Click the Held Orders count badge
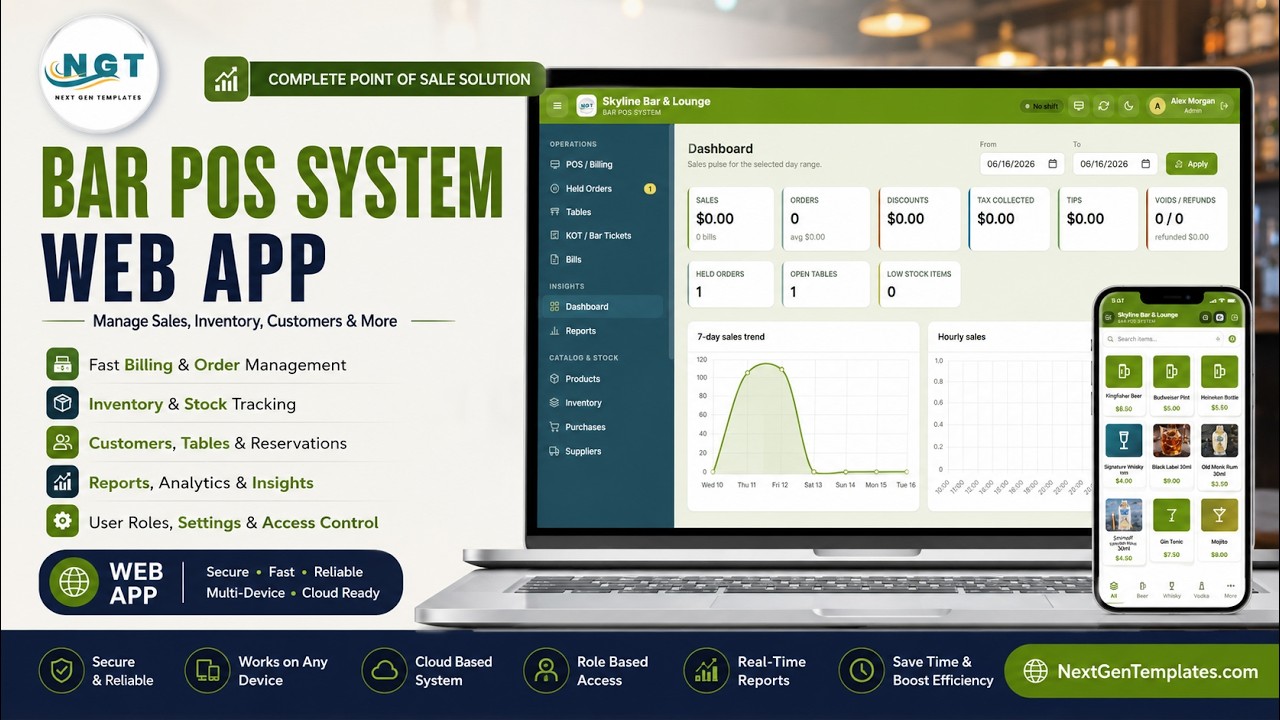Screen dimensions: 1280x720 (x=650, y=188)
